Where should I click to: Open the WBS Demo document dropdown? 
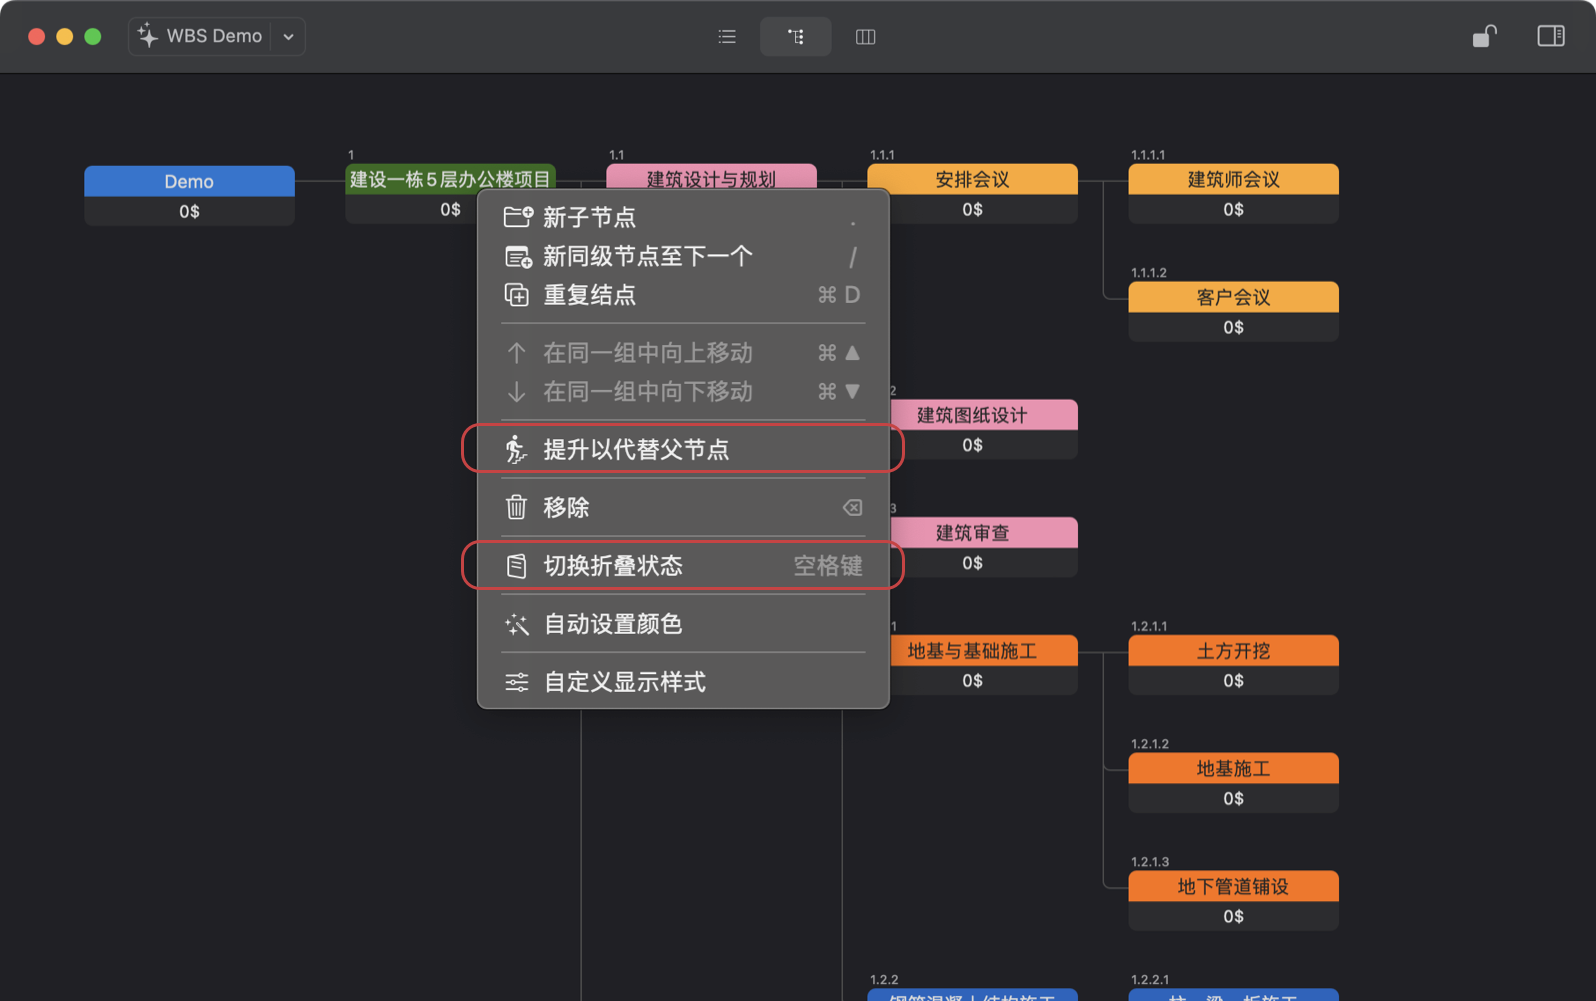point(288,37)
